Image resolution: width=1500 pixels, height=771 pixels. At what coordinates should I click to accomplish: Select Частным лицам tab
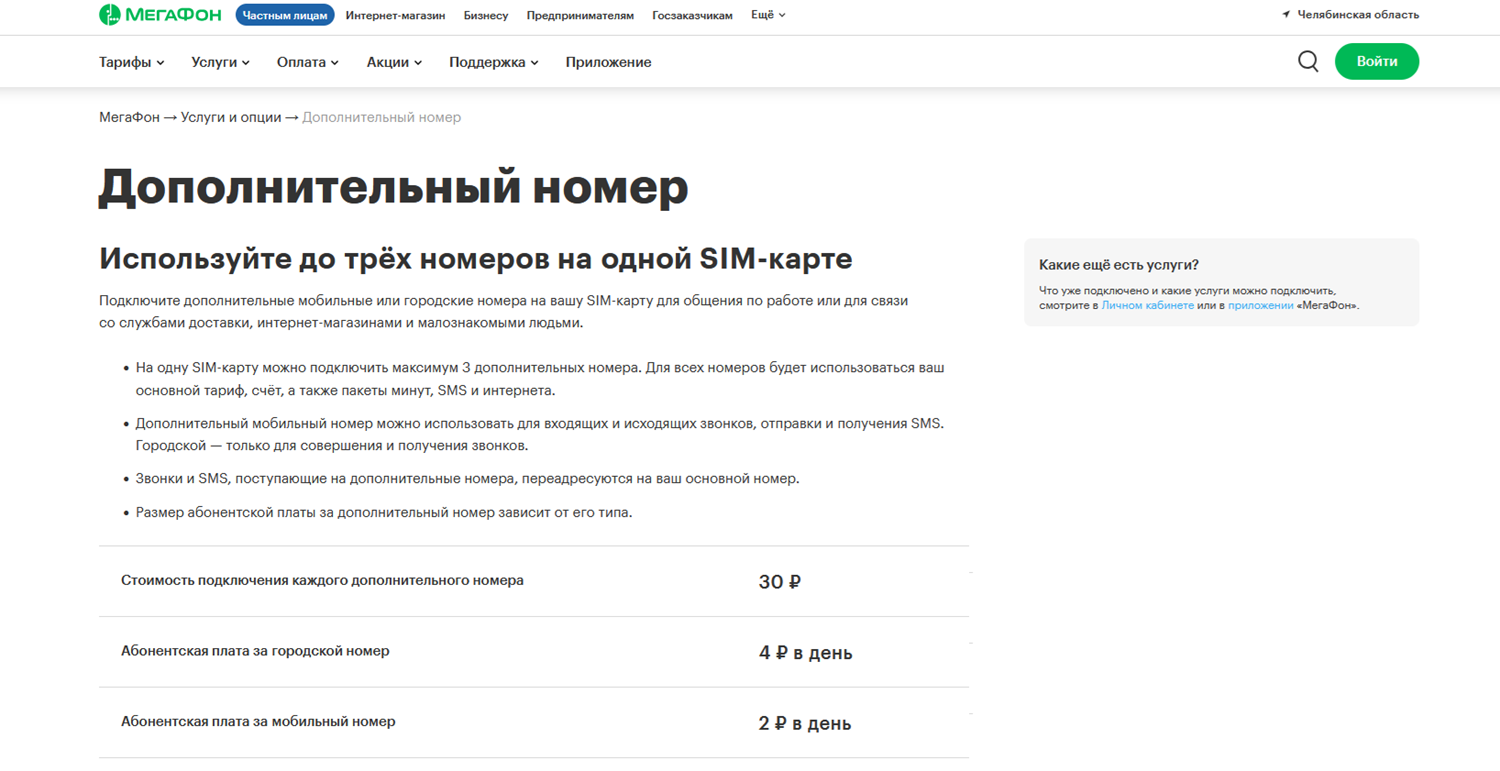(285, 15)
